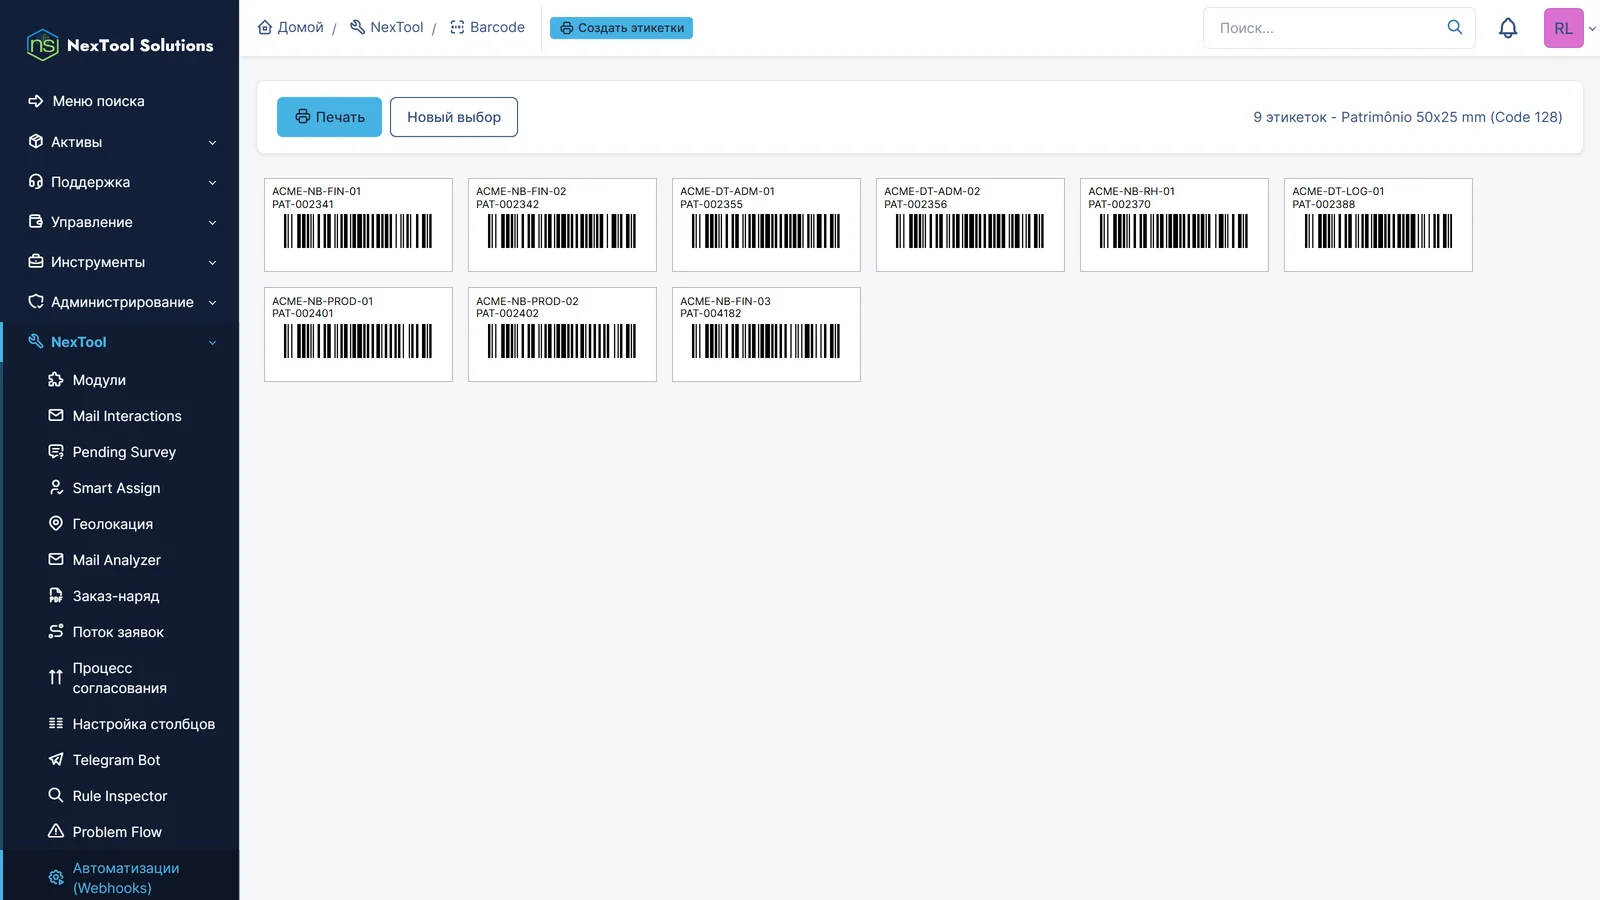1600x900 pixels.
Task: Click the Заказ-наряд PDF icon
Action: point(56,596)
